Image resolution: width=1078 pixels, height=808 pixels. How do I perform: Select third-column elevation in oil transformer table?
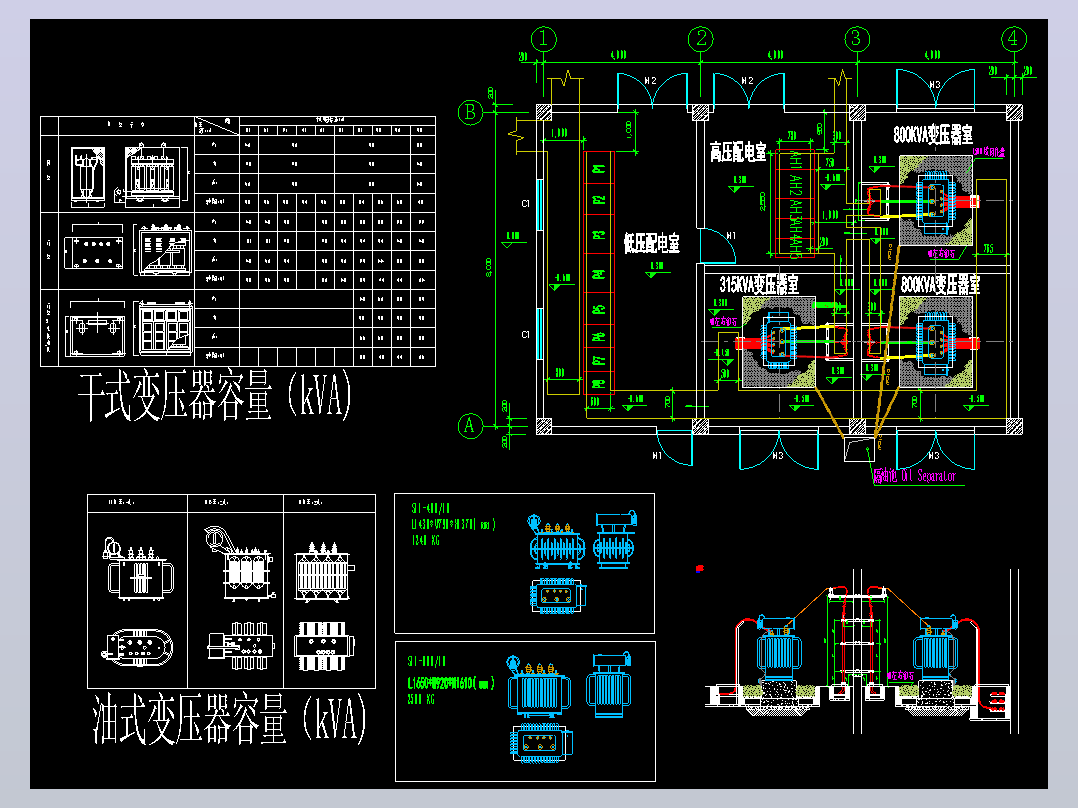(324, 572)
